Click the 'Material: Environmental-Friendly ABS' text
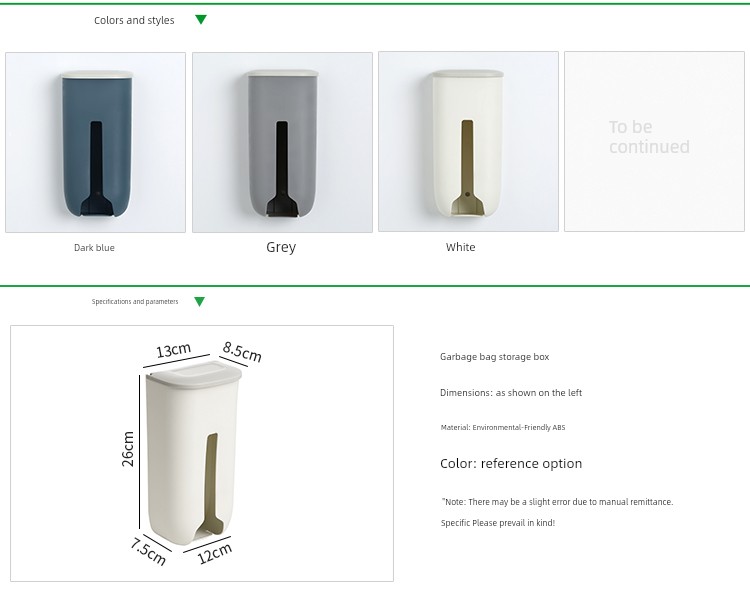 tap(503, 427)
